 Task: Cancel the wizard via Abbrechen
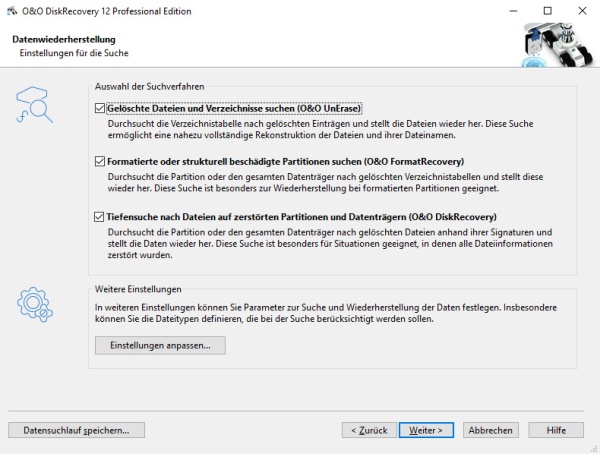491,430
